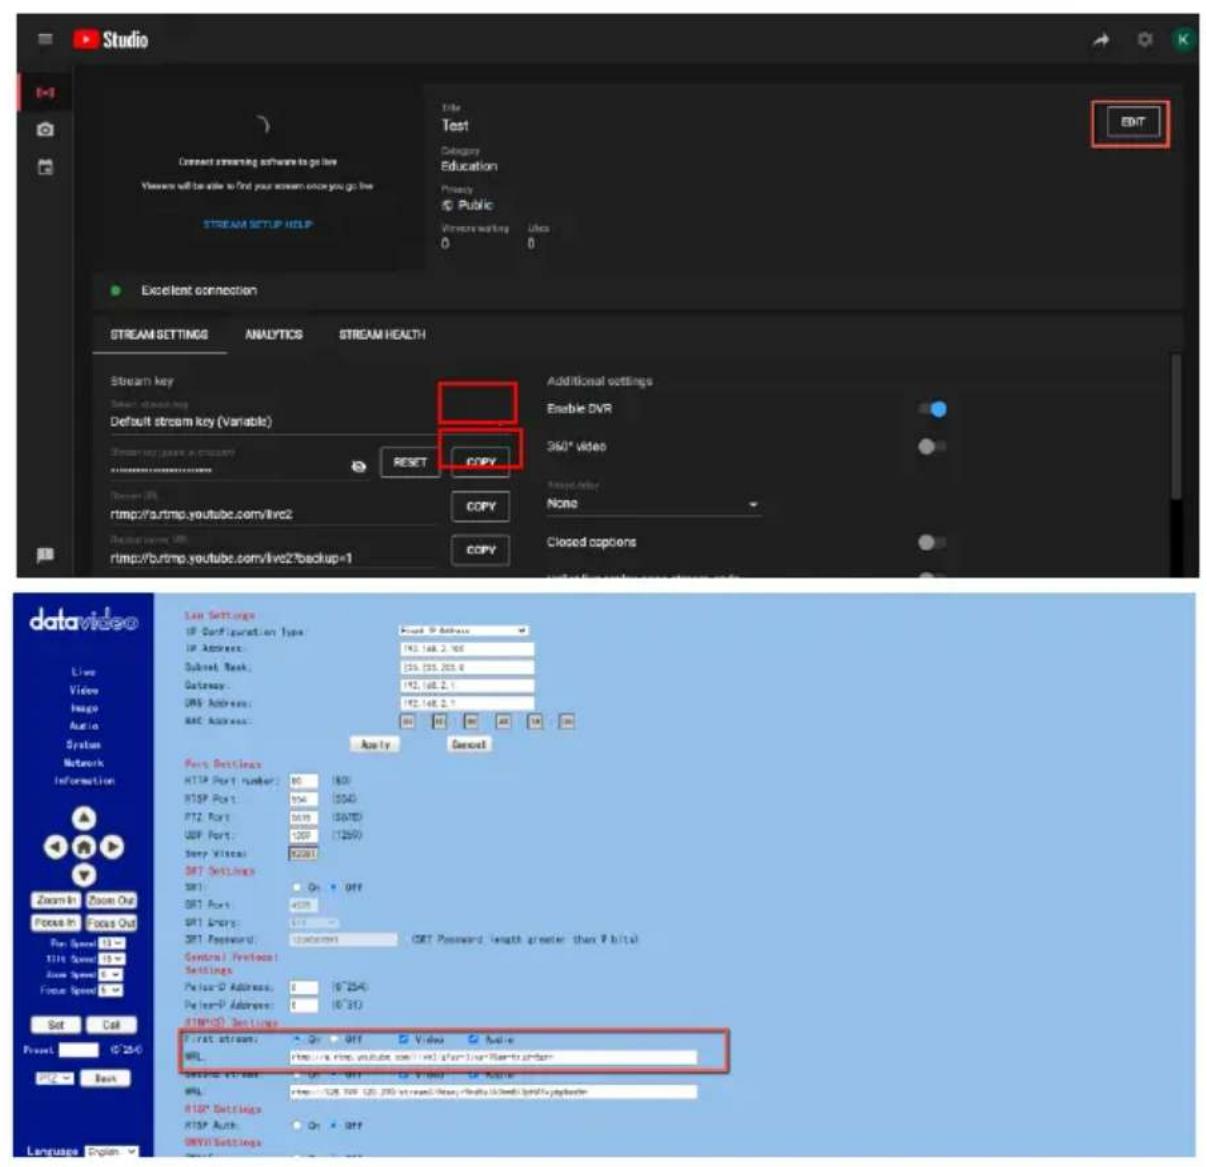Click the feedback icon at sidebar bottom
This screenshot has height=1167, width=1207.
[x=45, y=555]
